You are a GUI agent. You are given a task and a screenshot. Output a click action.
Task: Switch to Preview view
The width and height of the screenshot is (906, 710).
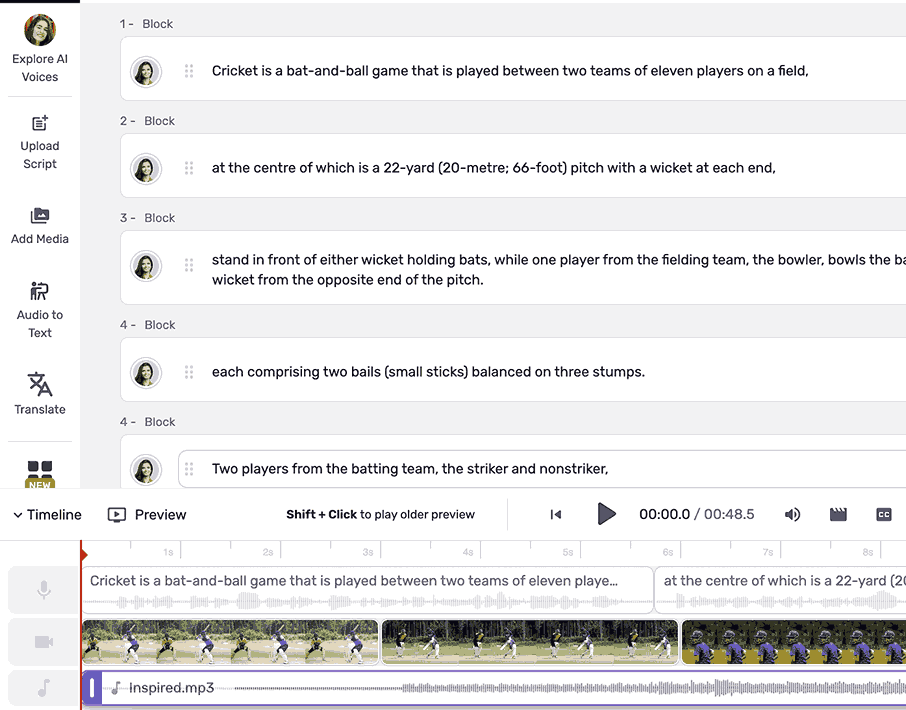click(x=147, y=514)
